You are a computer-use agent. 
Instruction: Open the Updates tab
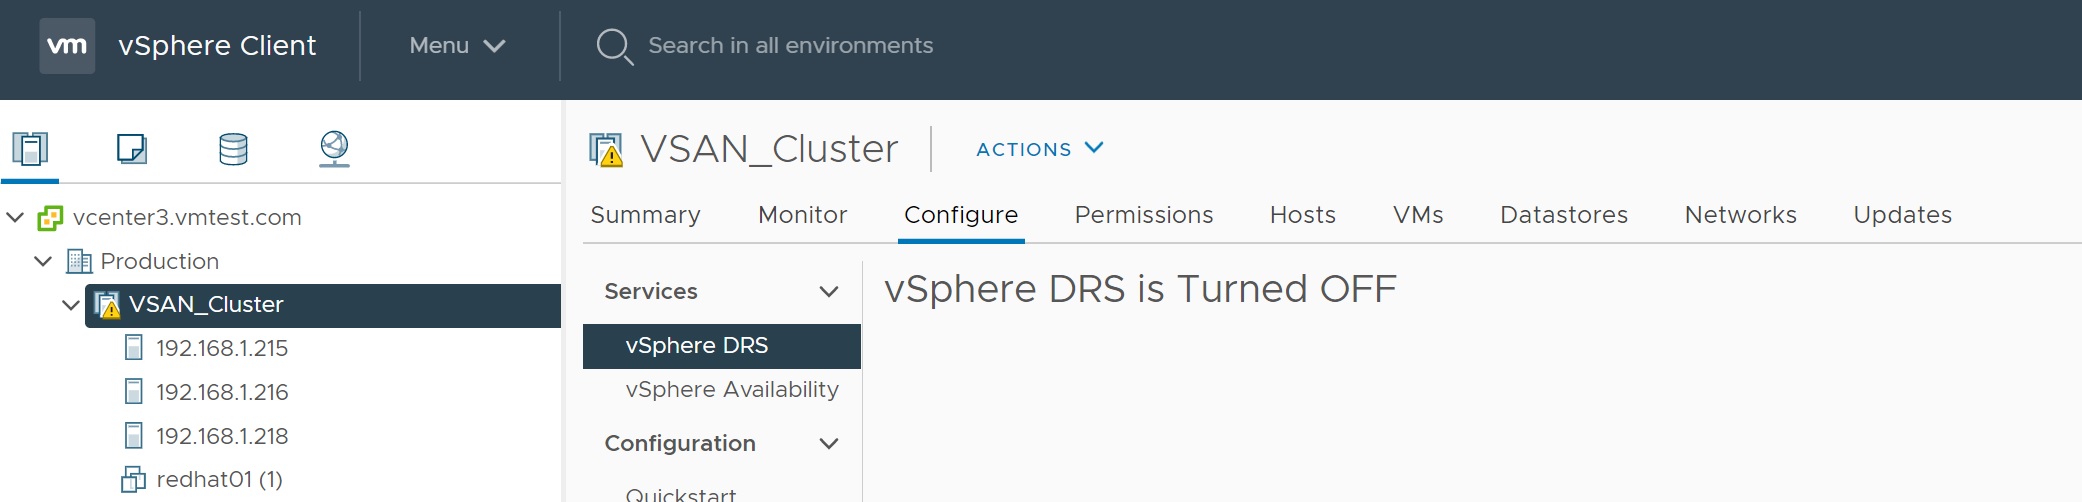(x=1902, y=215)
